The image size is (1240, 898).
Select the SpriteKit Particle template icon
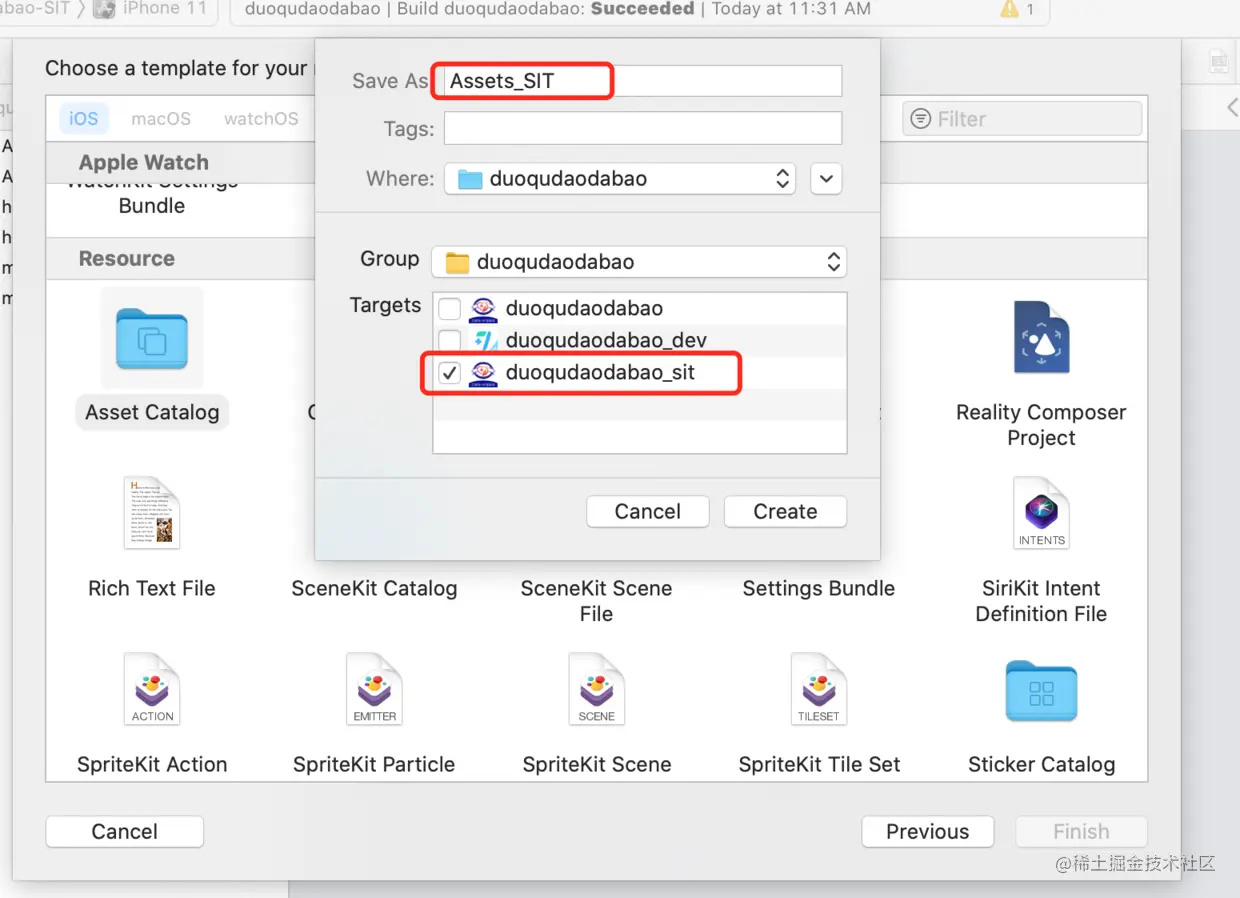click(x=374, y=689)
